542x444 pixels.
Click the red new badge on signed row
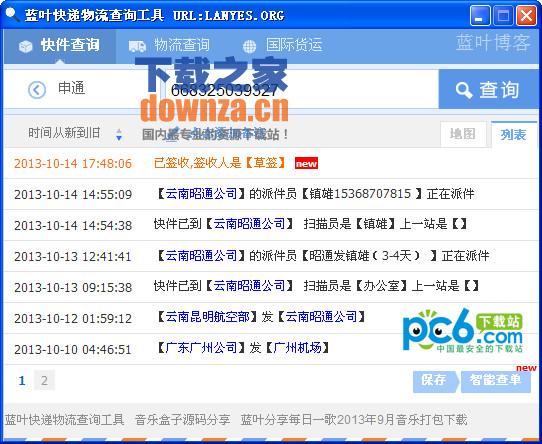[x=306, y=164]
